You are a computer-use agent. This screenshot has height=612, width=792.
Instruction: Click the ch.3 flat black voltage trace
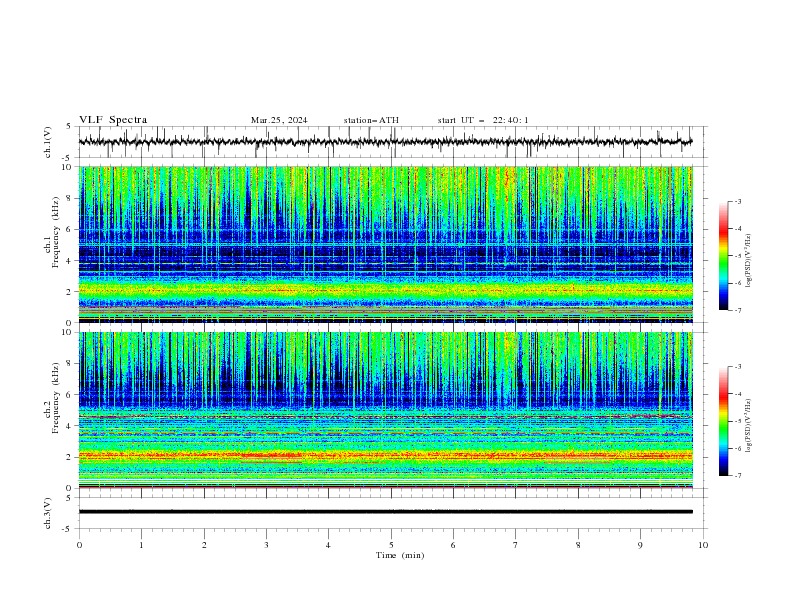(385, 512)
